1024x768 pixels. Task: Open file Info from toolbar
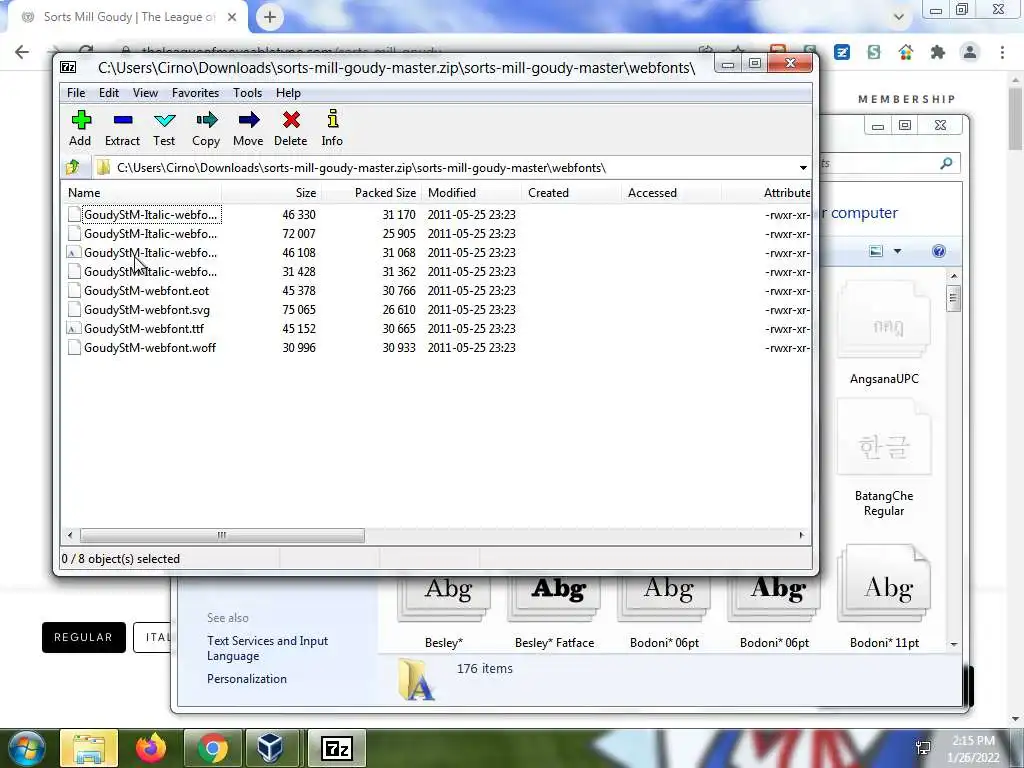tap(332, 128)
